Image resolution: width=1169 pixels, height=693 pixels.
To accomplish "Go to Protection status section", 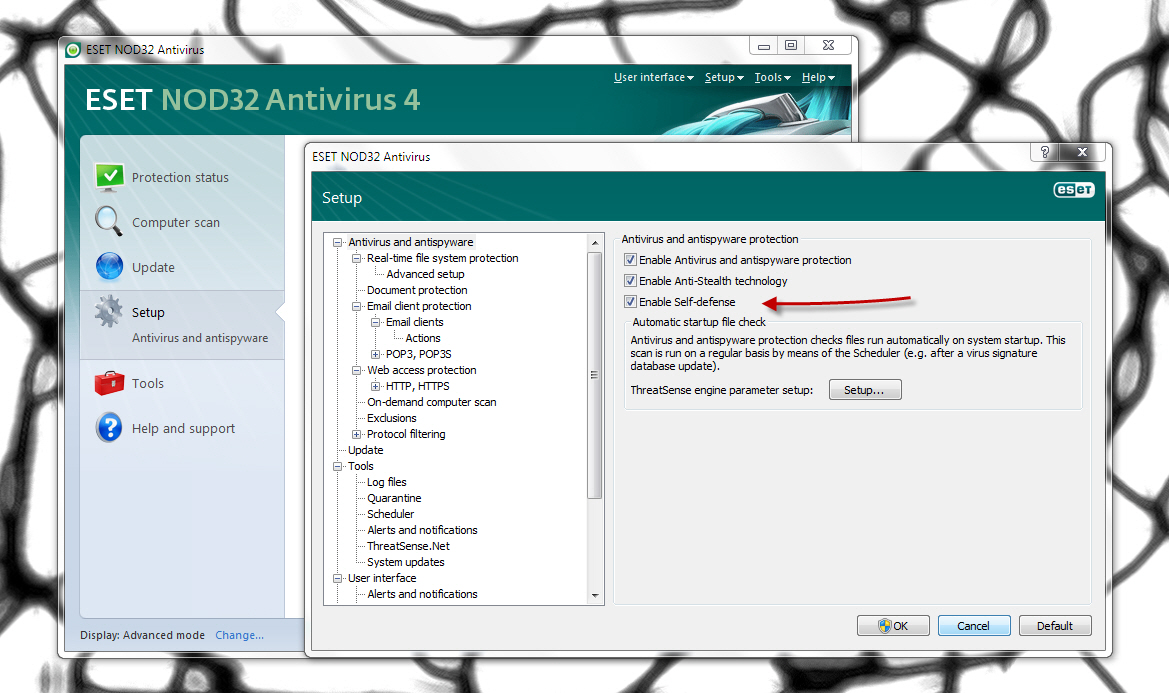I will pos(180,177).
